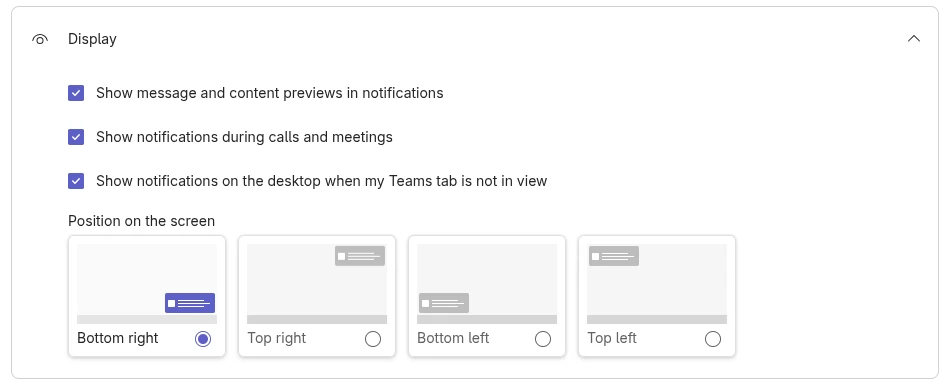Click the blue notification toast icon preview
945x385 pixels.
pyautogui.click(x=190, y=303)
